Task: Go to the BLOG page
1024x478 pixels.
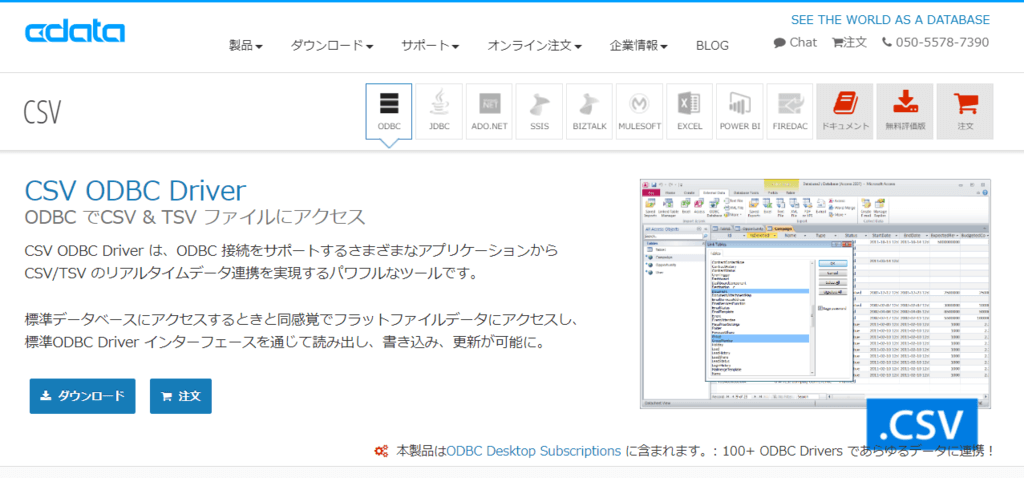Action: (x=712, y=46)
